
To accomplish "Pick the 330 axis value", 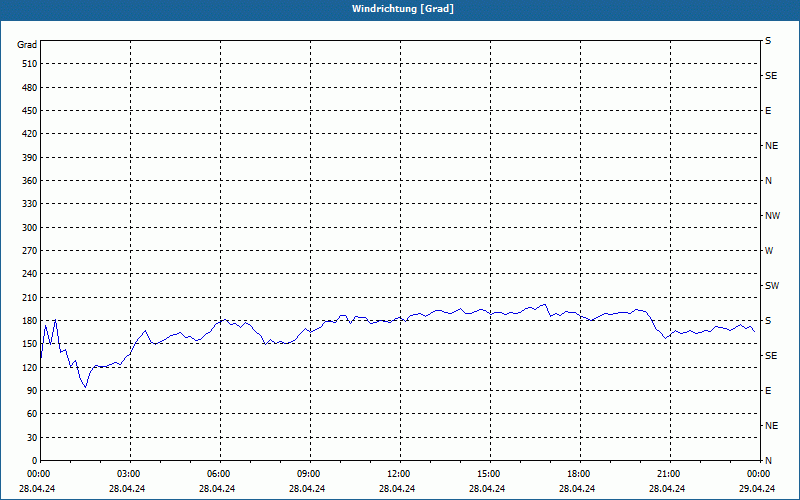I will (x=30, y=204).
